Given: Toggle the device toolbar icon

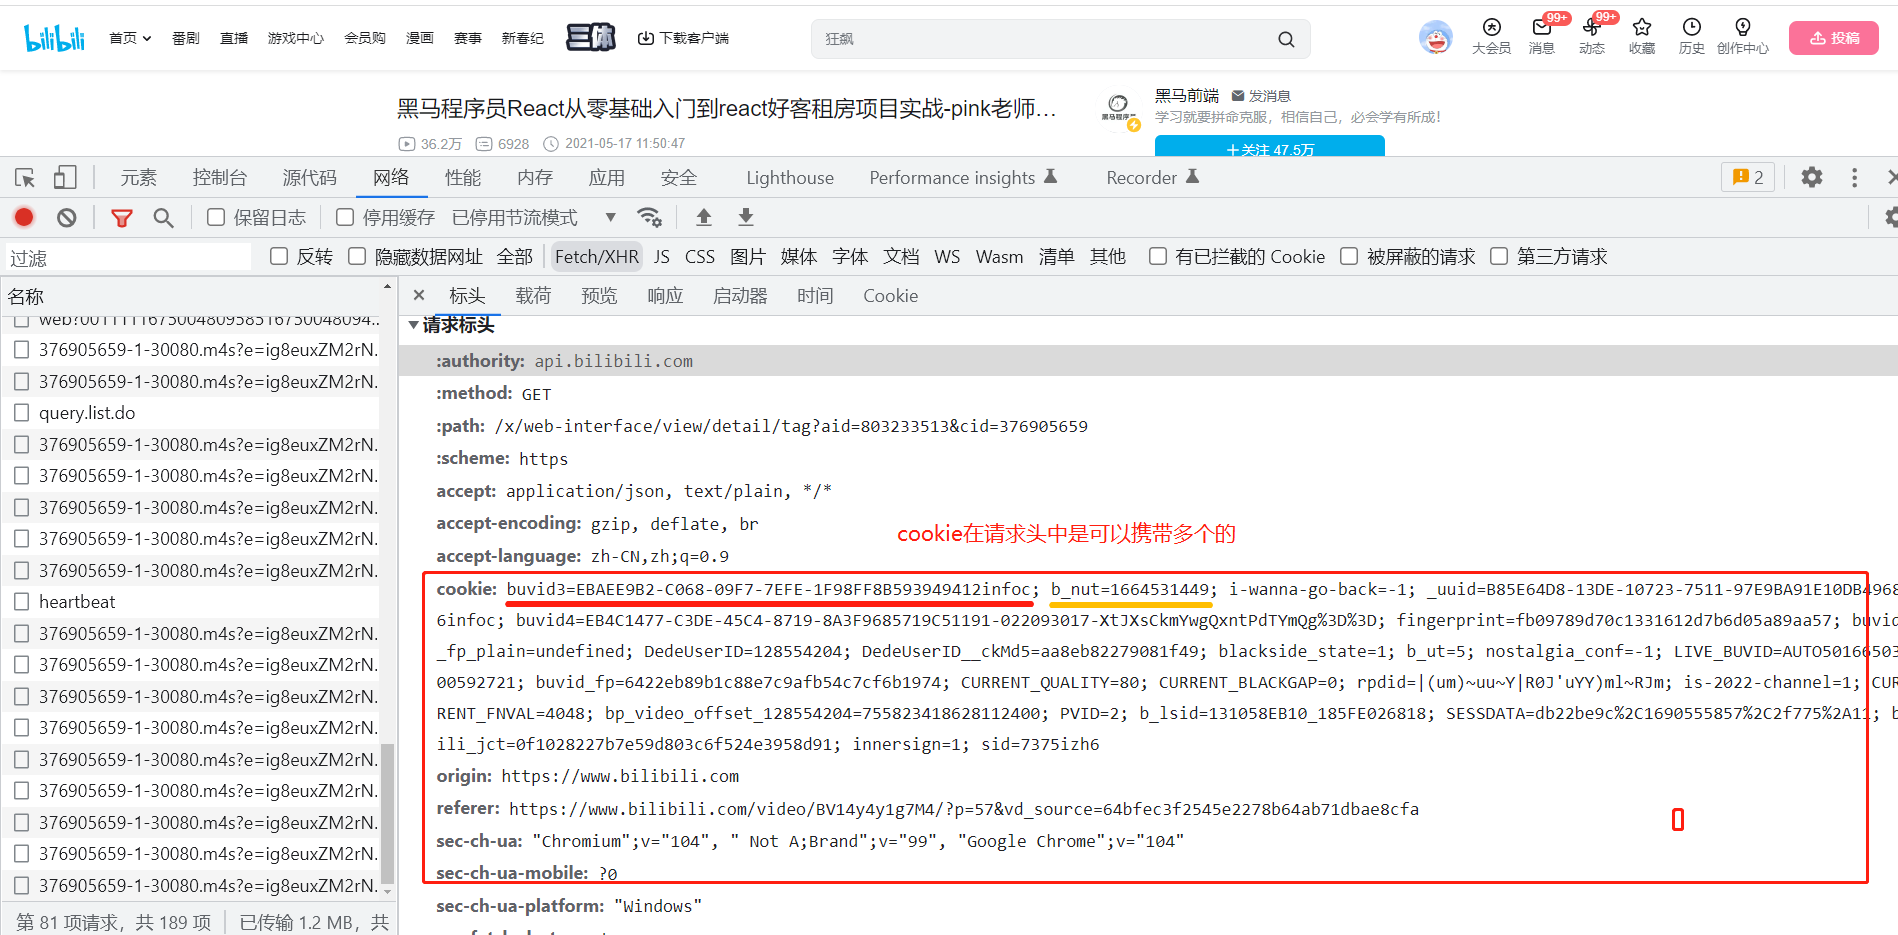Looking at the screenshot, I should point(65,178).
